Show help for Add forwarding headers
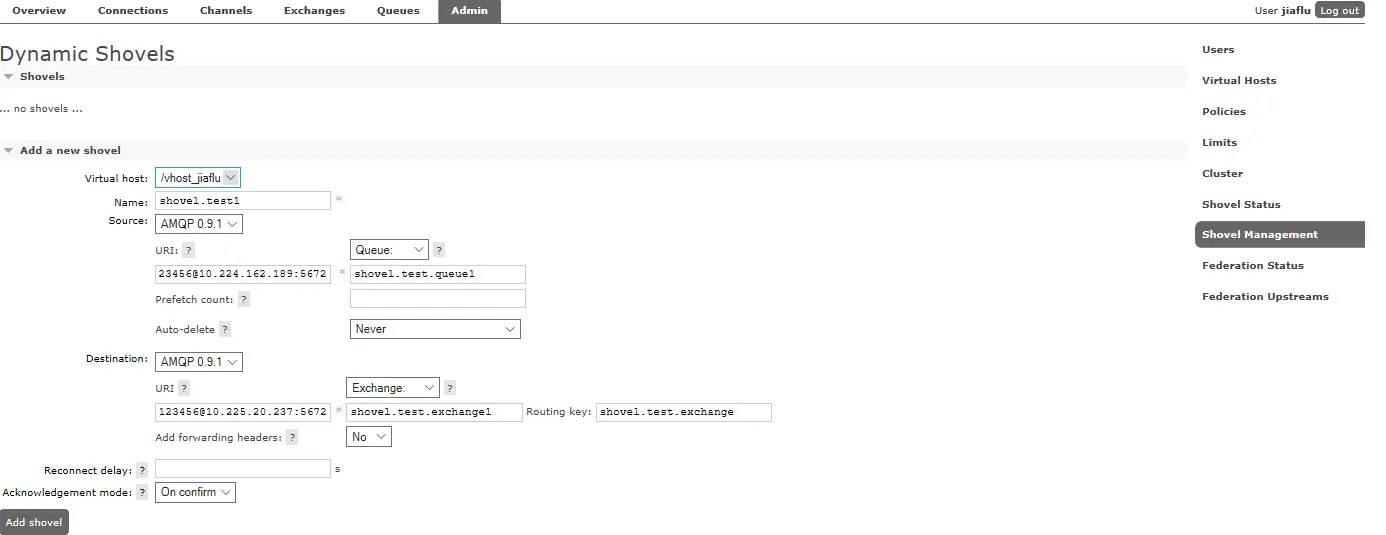This screenshot has height=535, width=1386. click(292, 437)
